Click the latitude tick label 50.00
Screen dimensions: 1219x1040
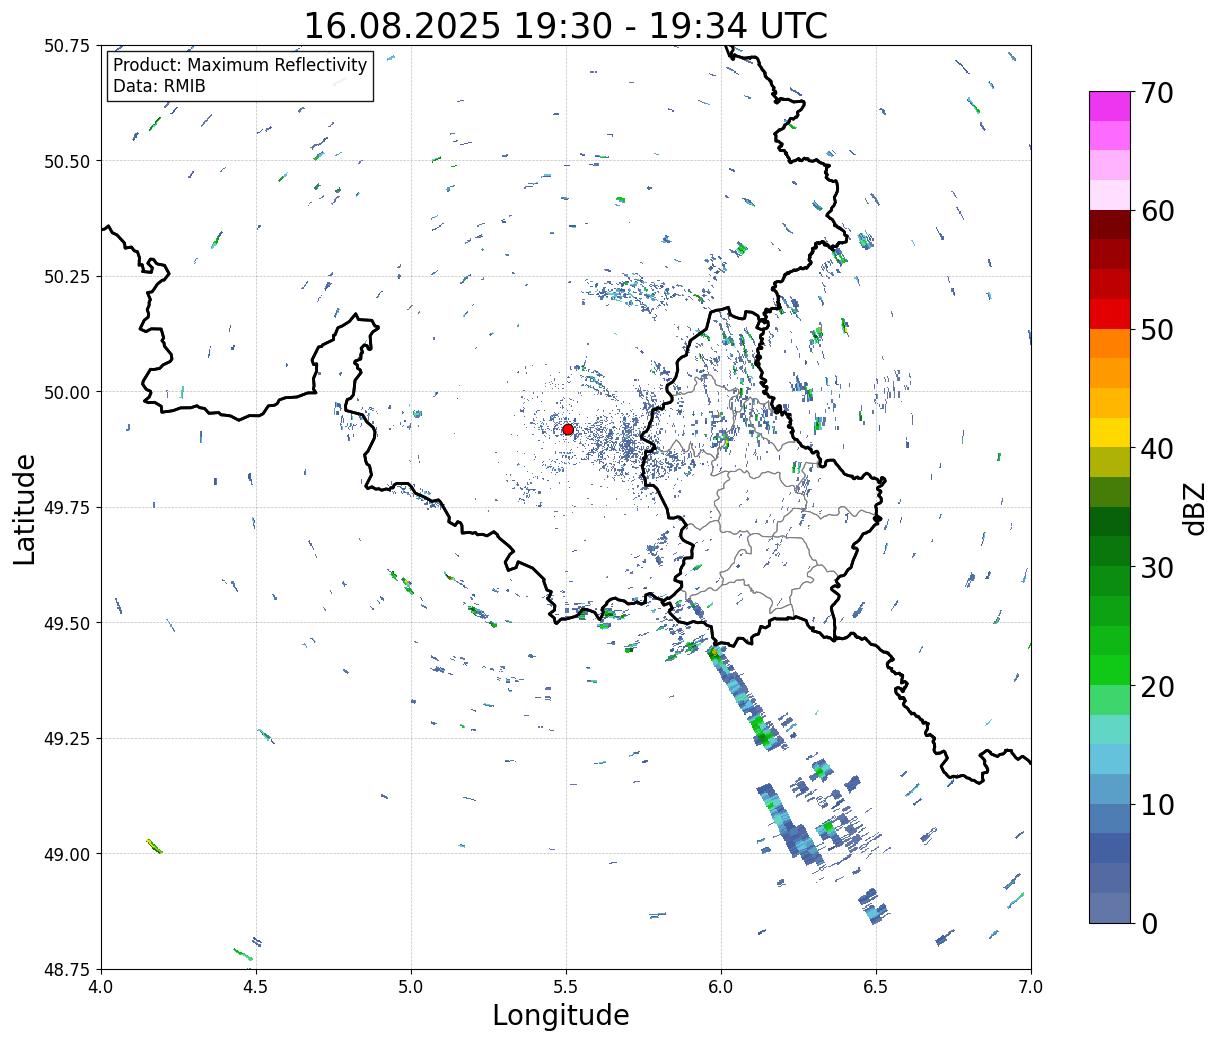67,392
